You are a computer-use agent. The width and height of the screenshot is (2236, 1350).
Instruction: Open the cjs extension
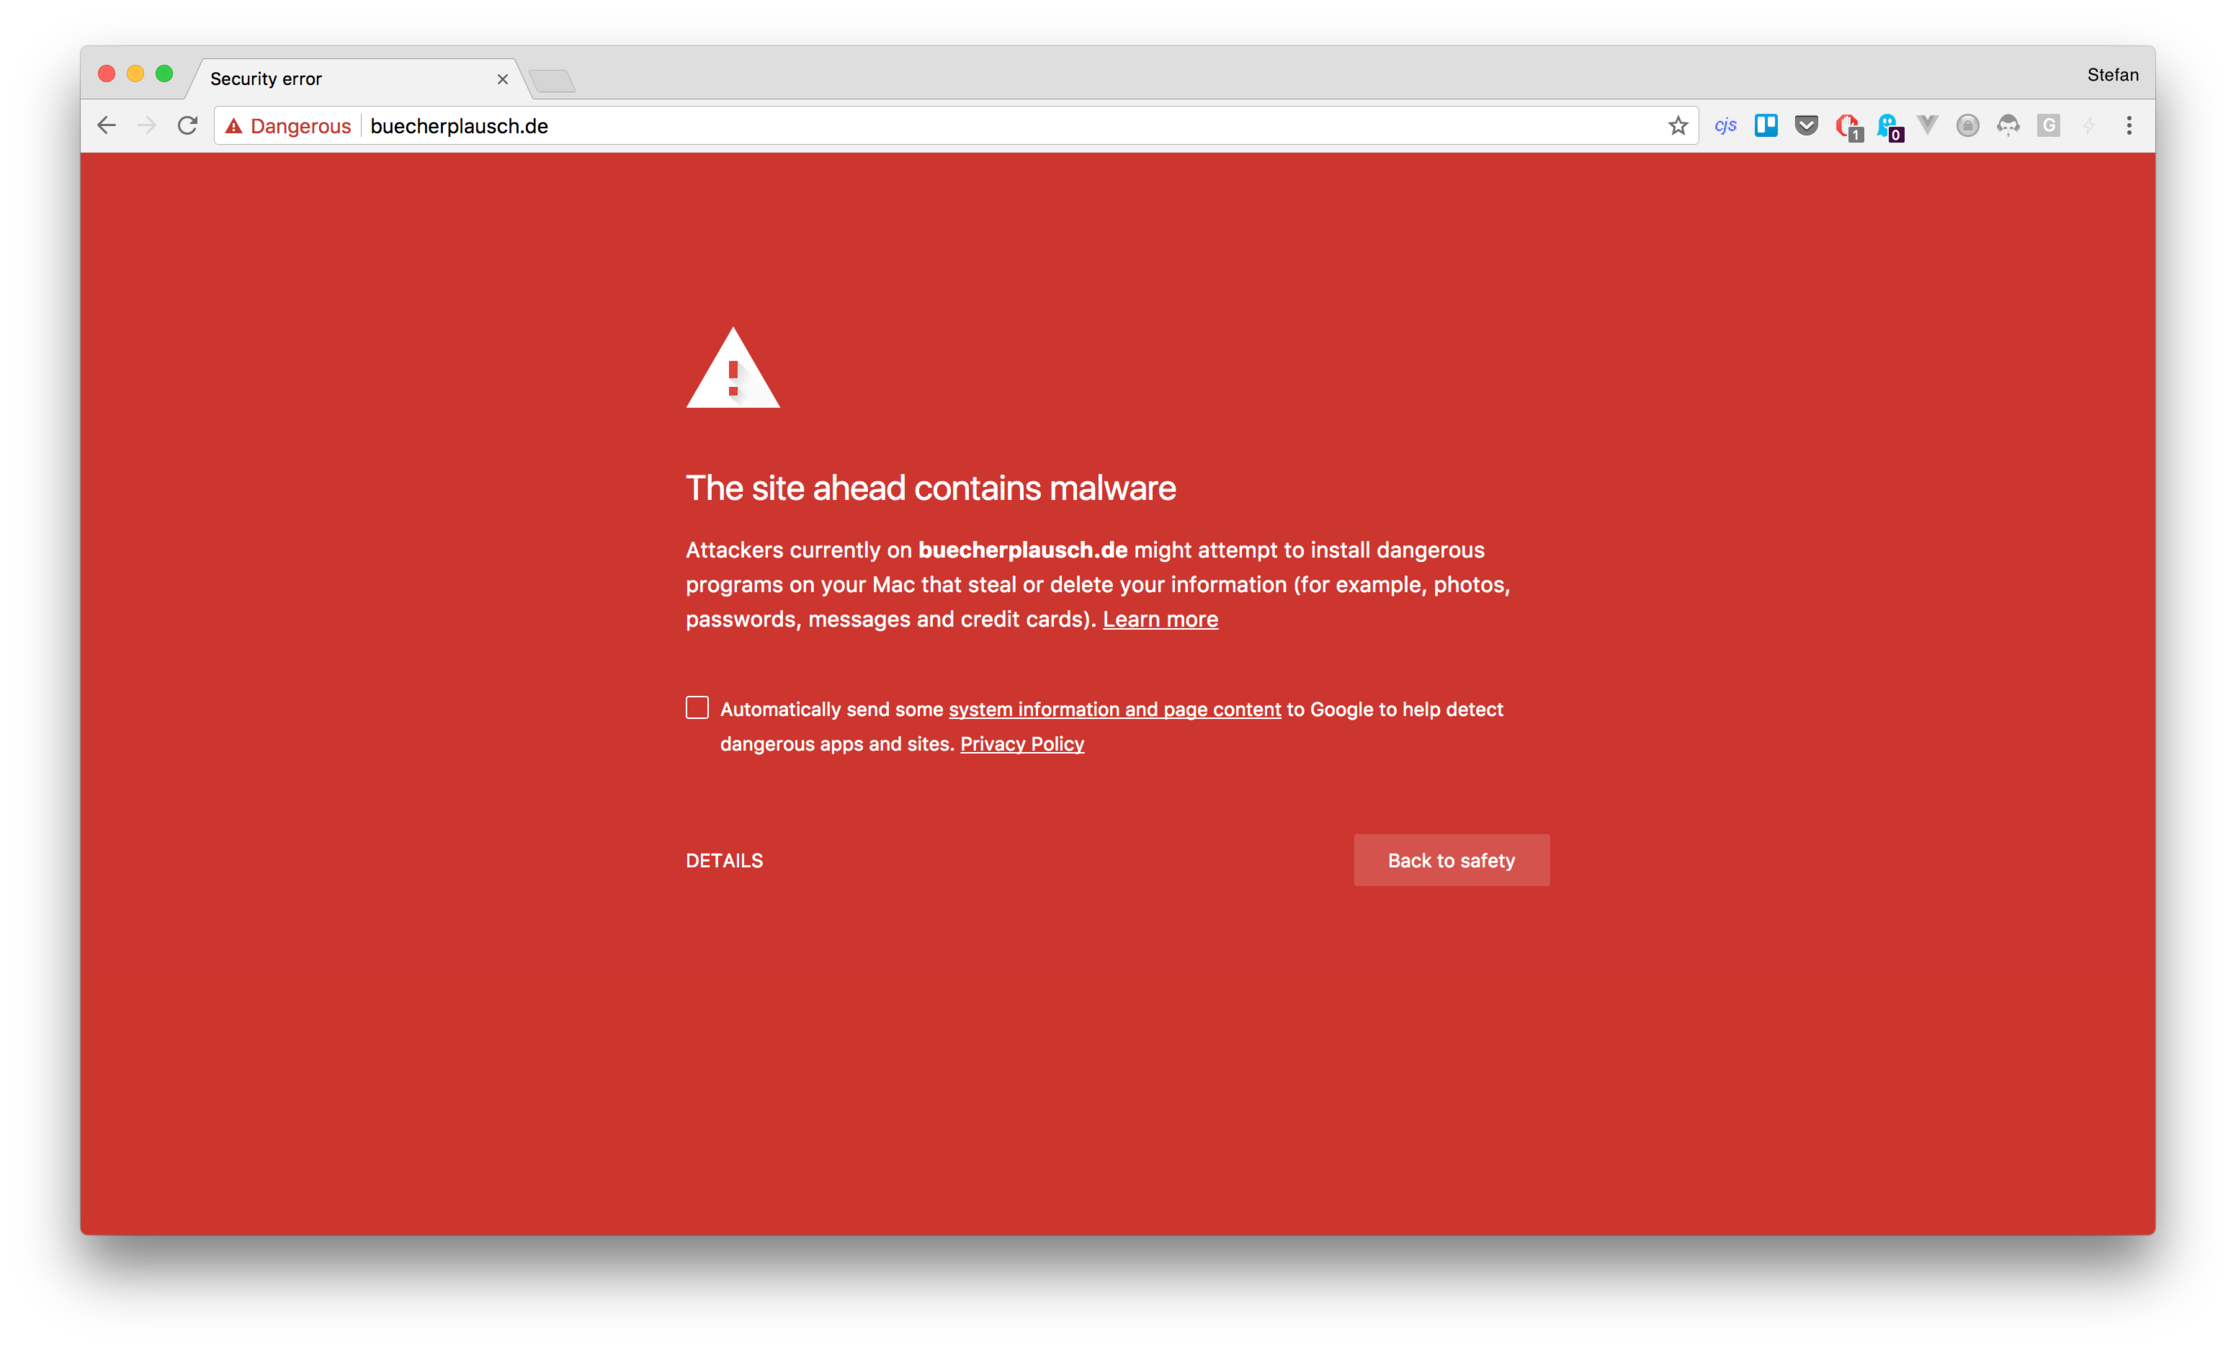pyautogui.click(x=1725, y=126)
